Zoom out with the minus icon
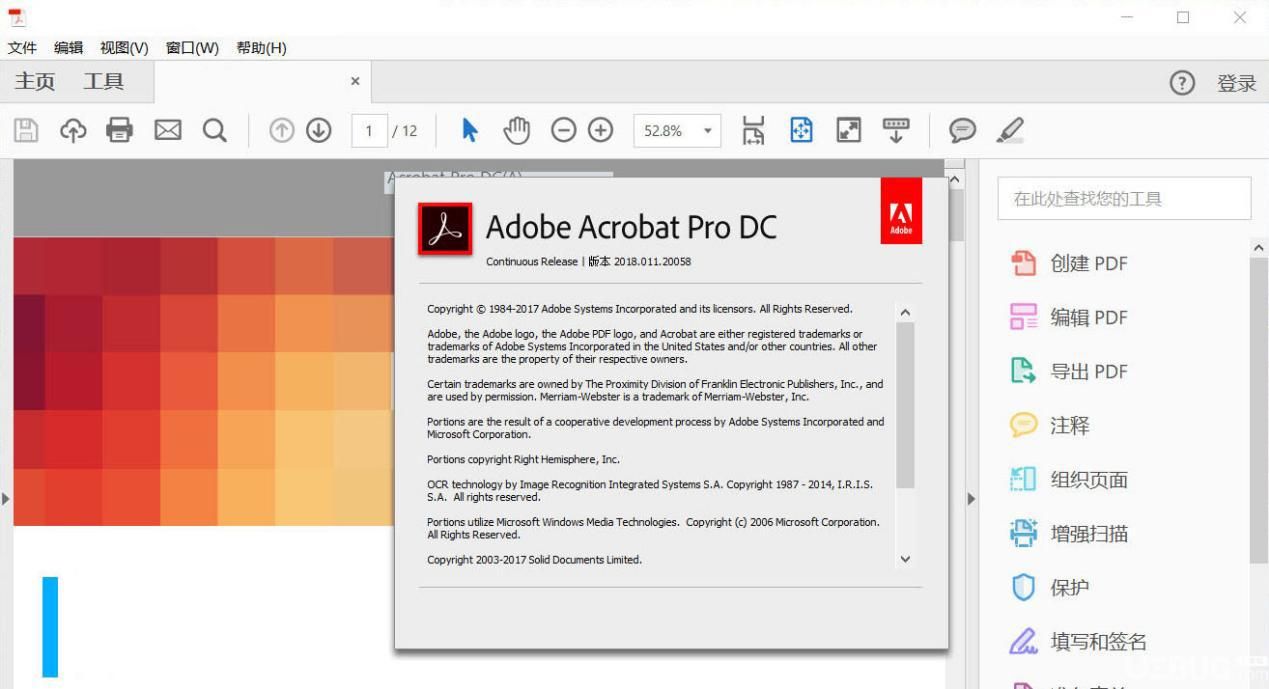Image resolution: width=1269 pixels, height=689 pixels. 564,130
